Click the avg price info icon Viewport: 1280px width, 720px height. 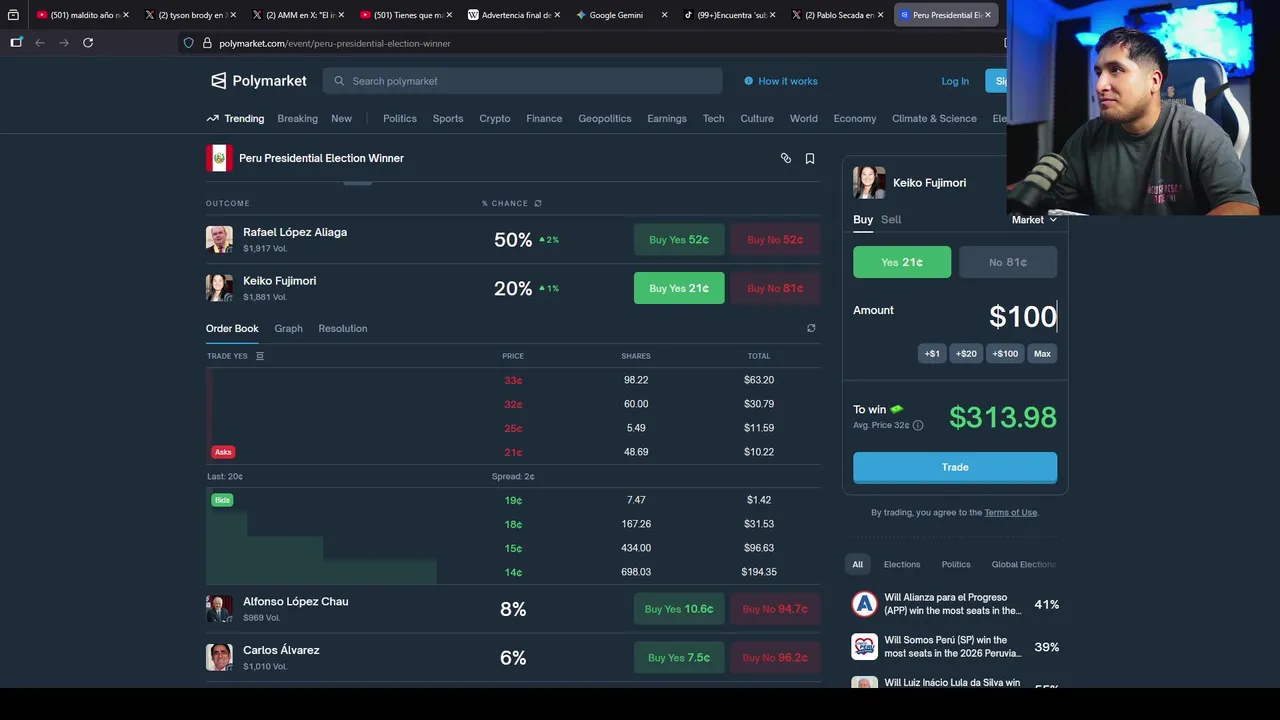tap(918, 425)
